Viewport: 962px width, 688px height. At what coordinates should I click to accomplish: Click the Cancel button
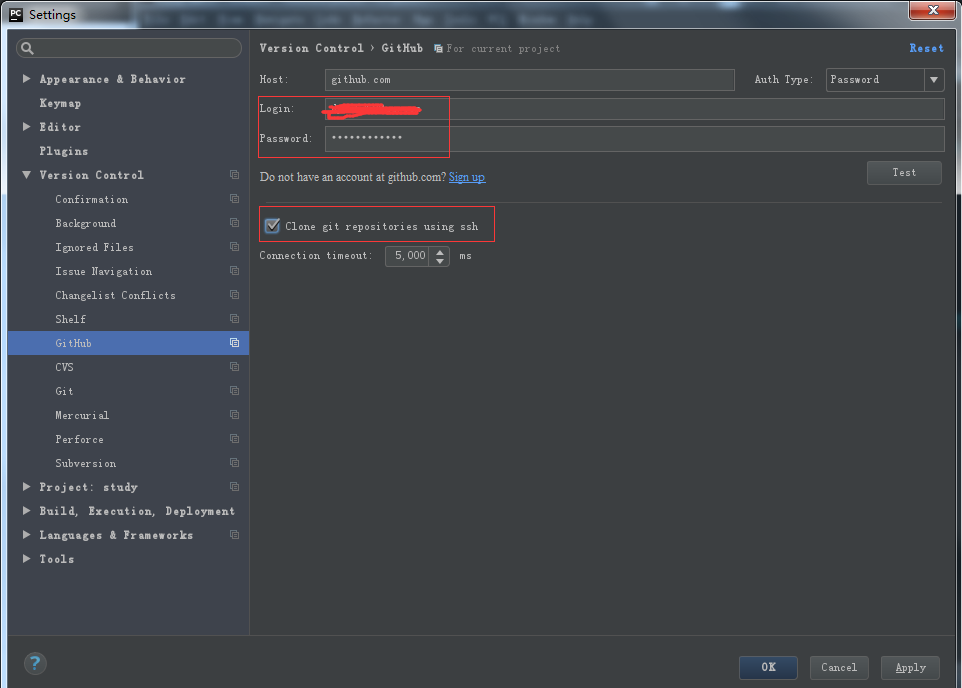coord(839,667)
